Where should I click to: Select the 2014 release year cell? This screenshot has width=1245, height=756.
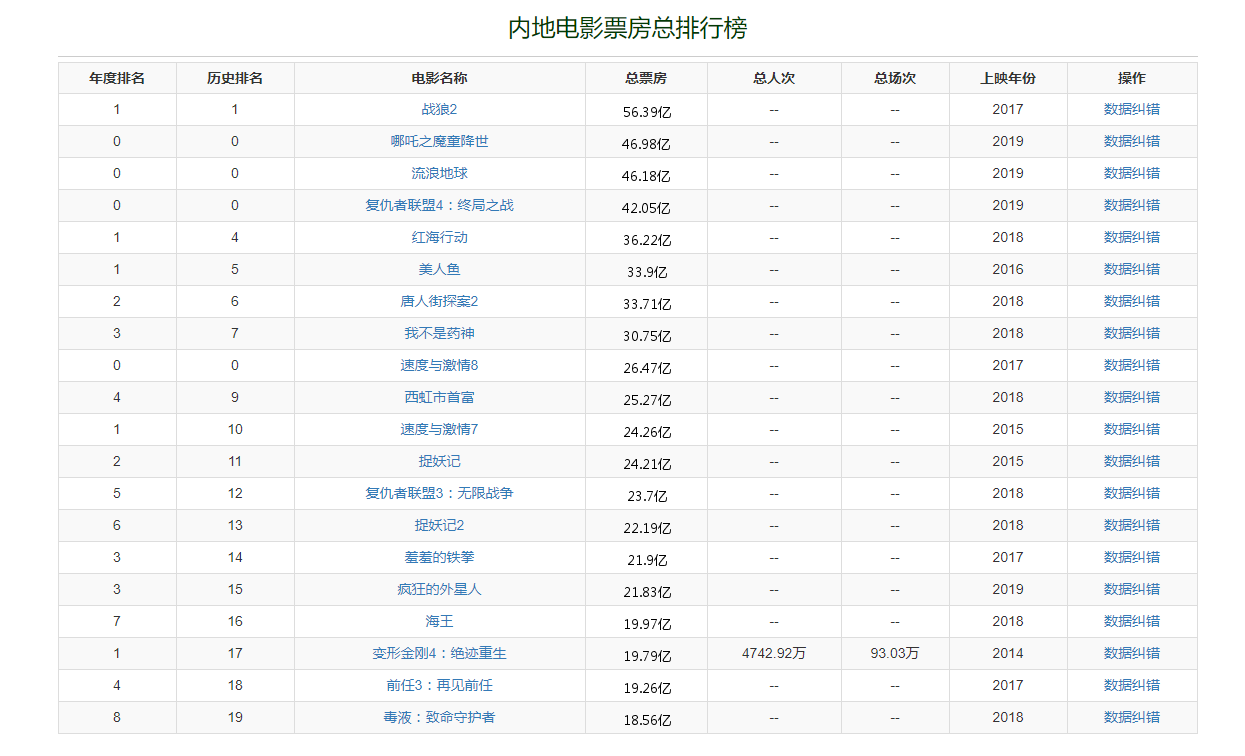(1008, 654)
